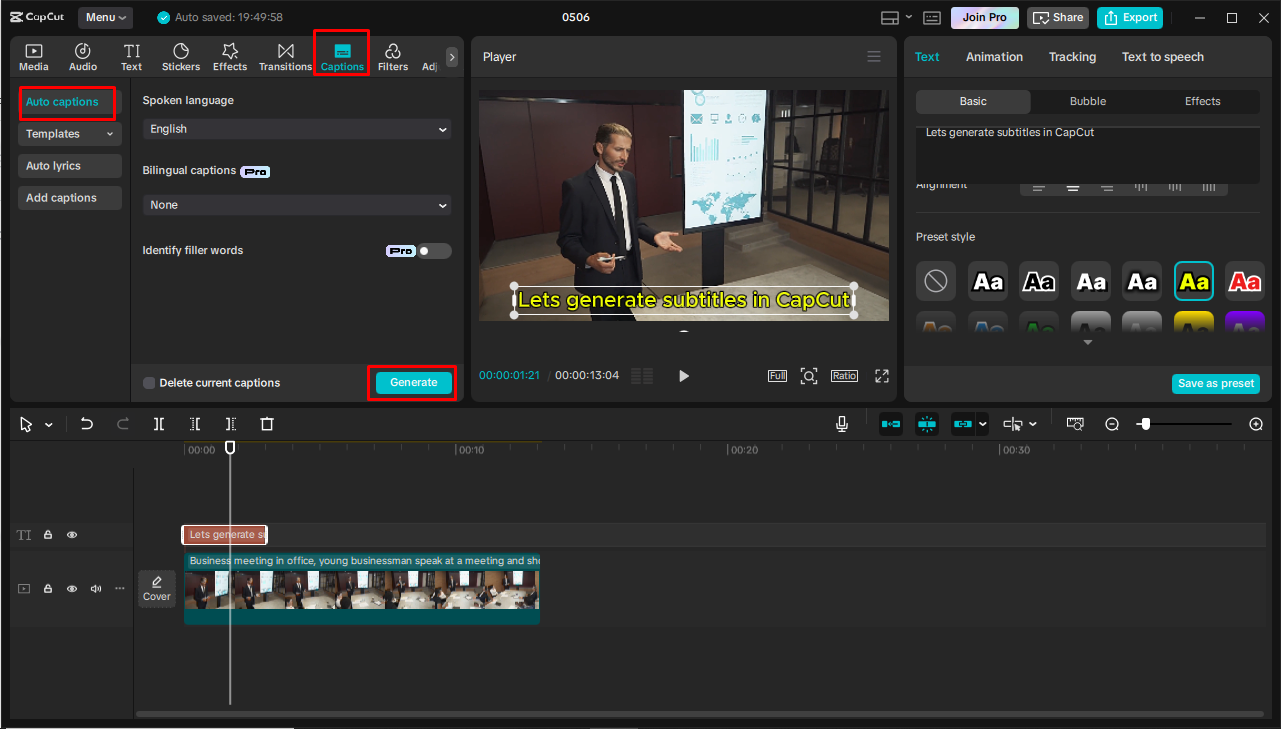Check Delete current captions
1281x729 pixels.
tap(149, 383)
